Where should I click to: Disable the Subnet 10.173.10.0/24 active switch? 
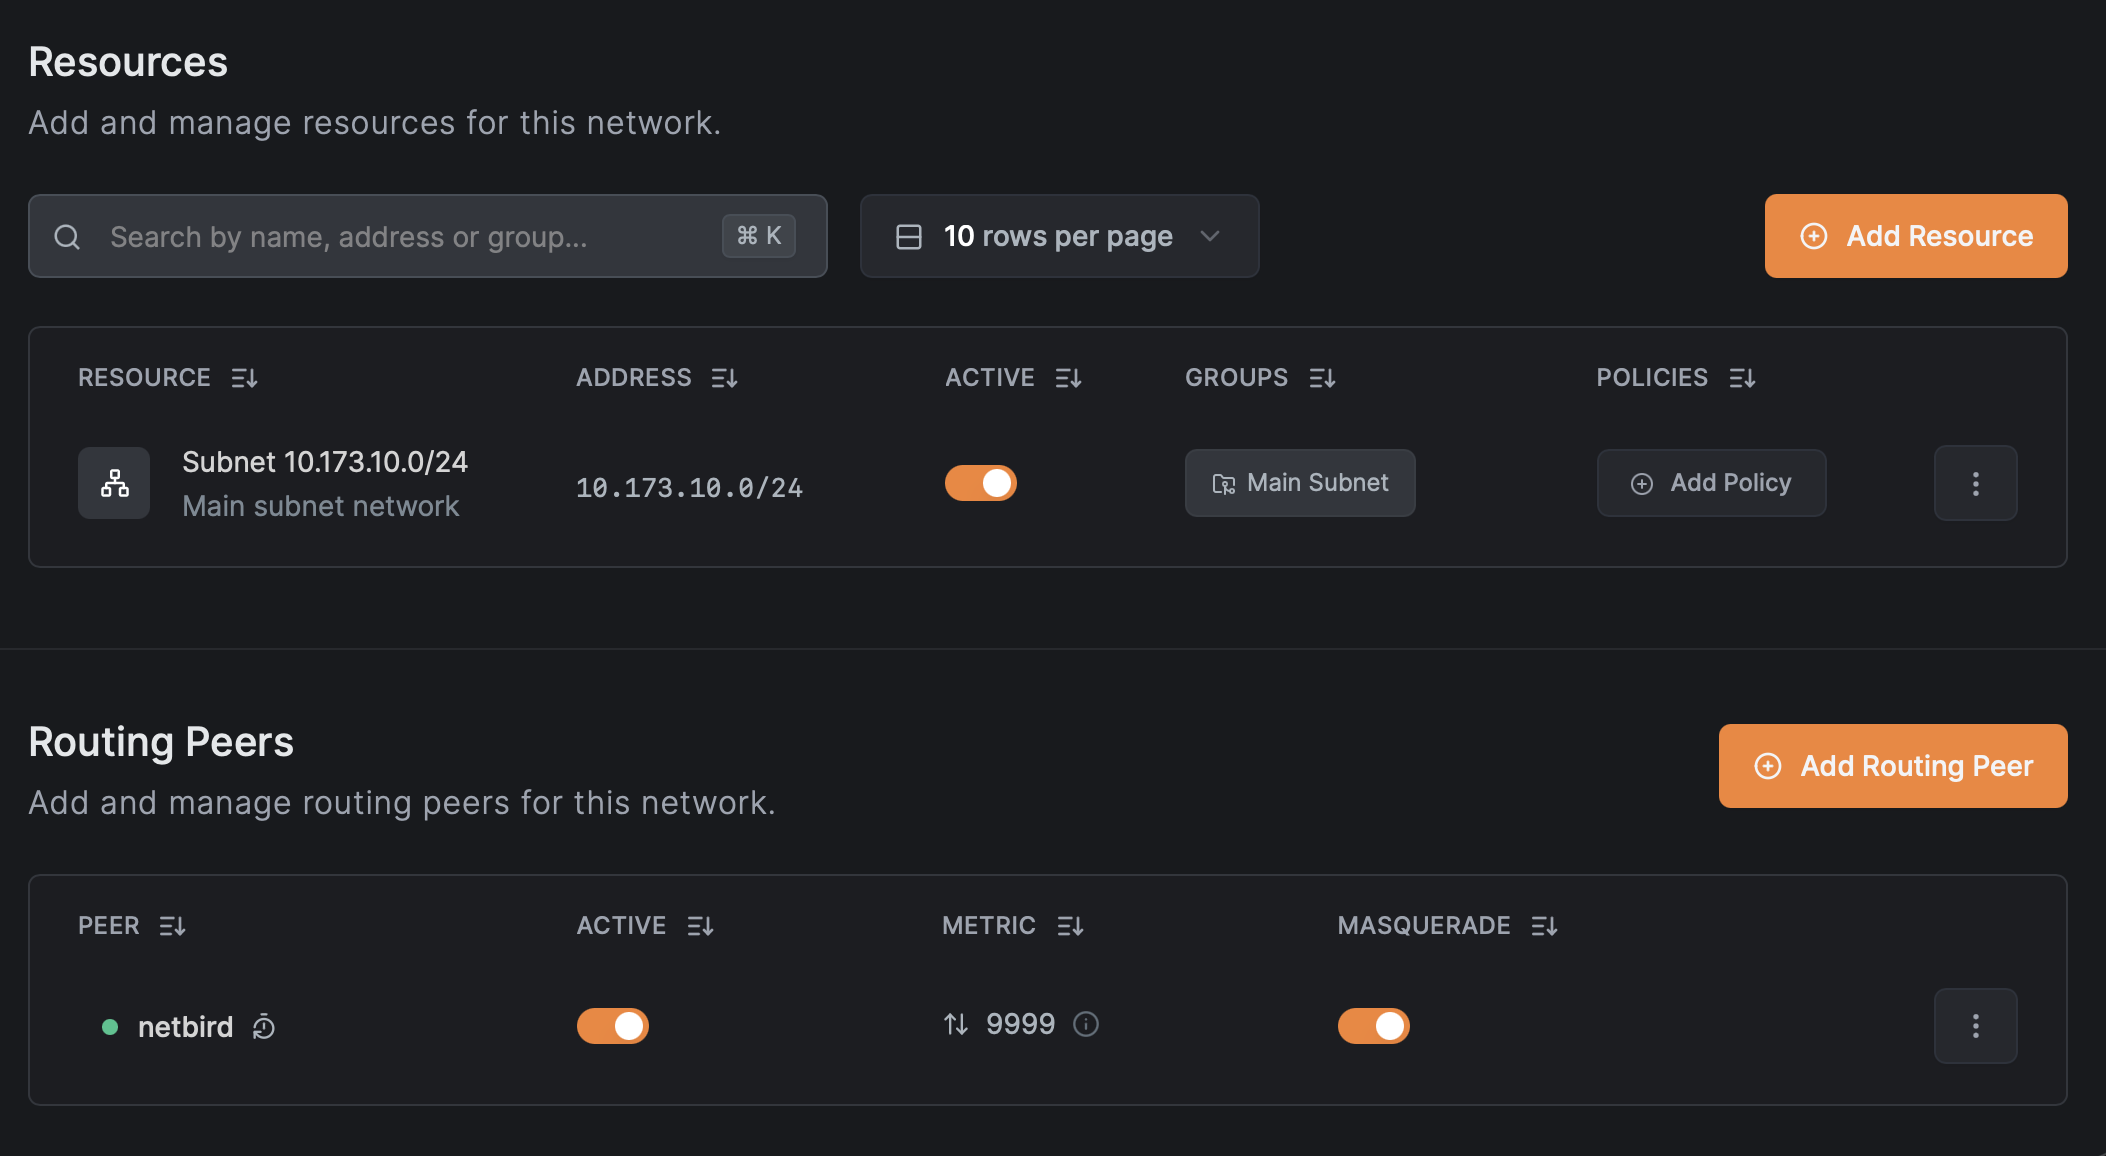coord(981,482)
